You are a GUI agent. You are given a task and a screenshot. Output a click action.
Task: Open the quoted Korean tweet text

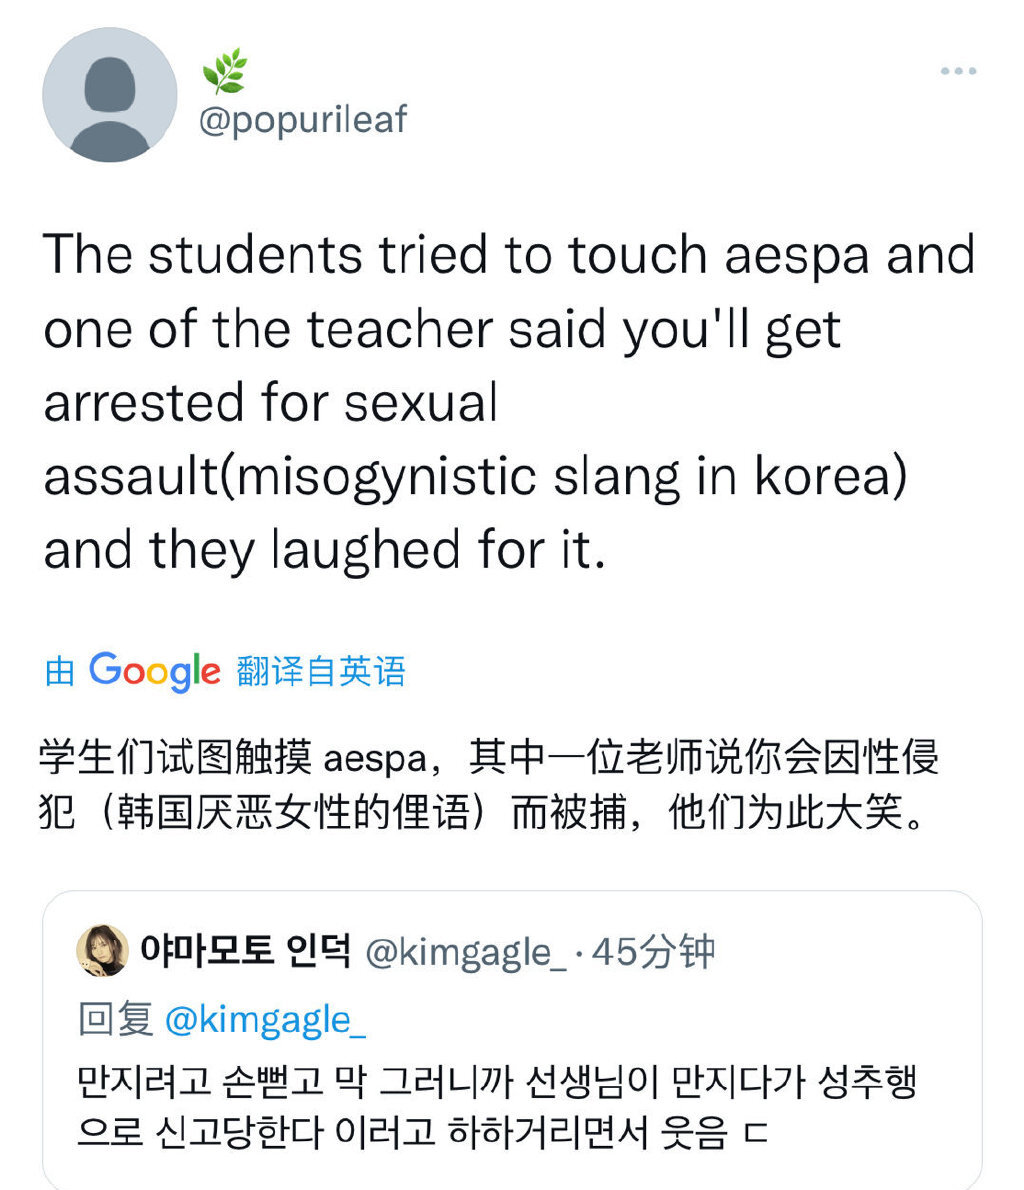click(496, 1108)
